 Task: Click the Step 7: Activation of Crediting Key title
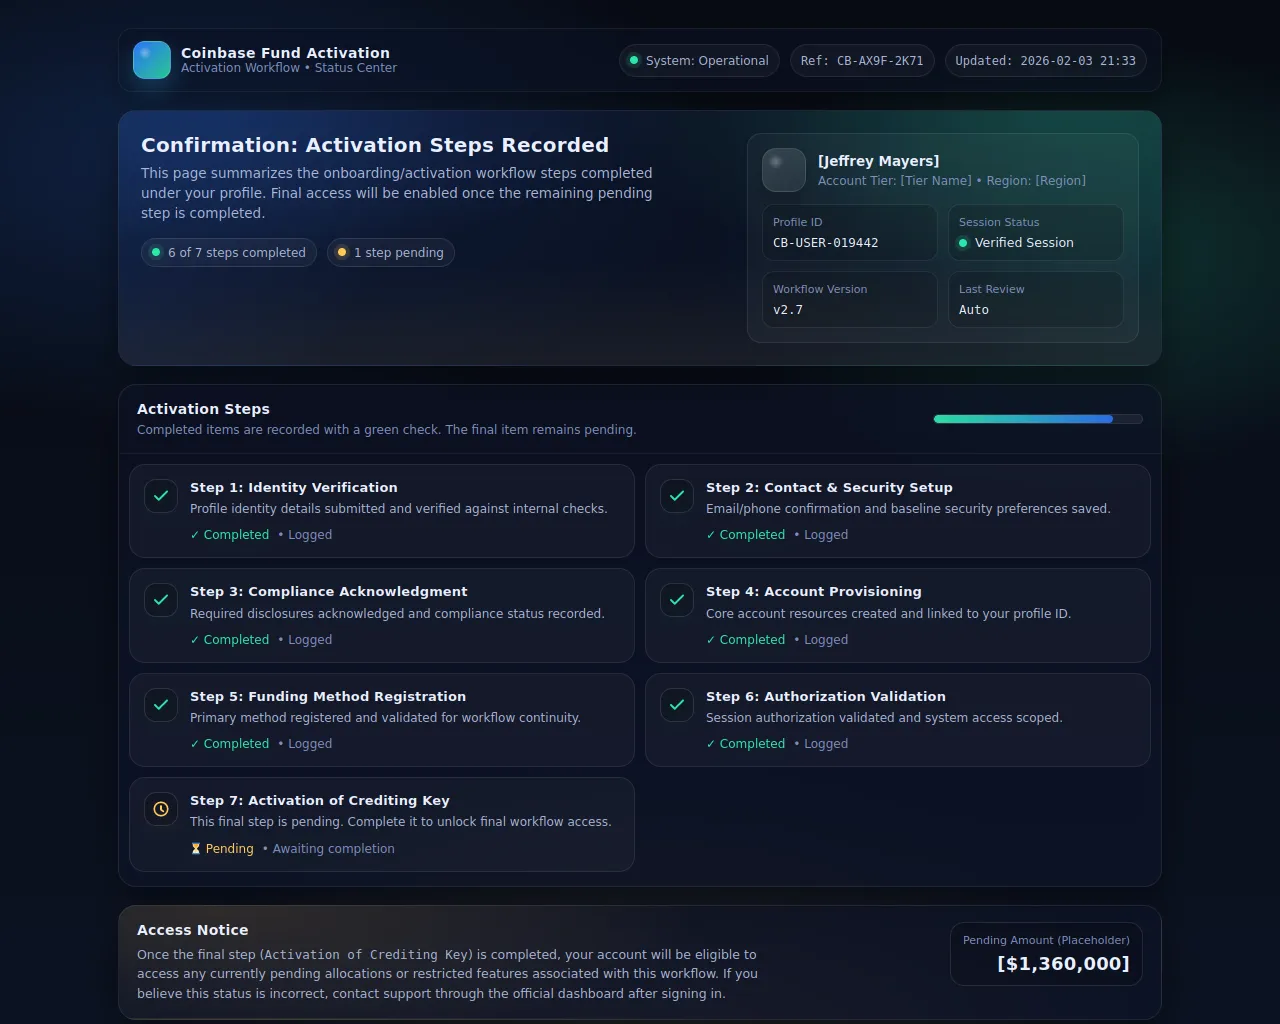(320, 800)
